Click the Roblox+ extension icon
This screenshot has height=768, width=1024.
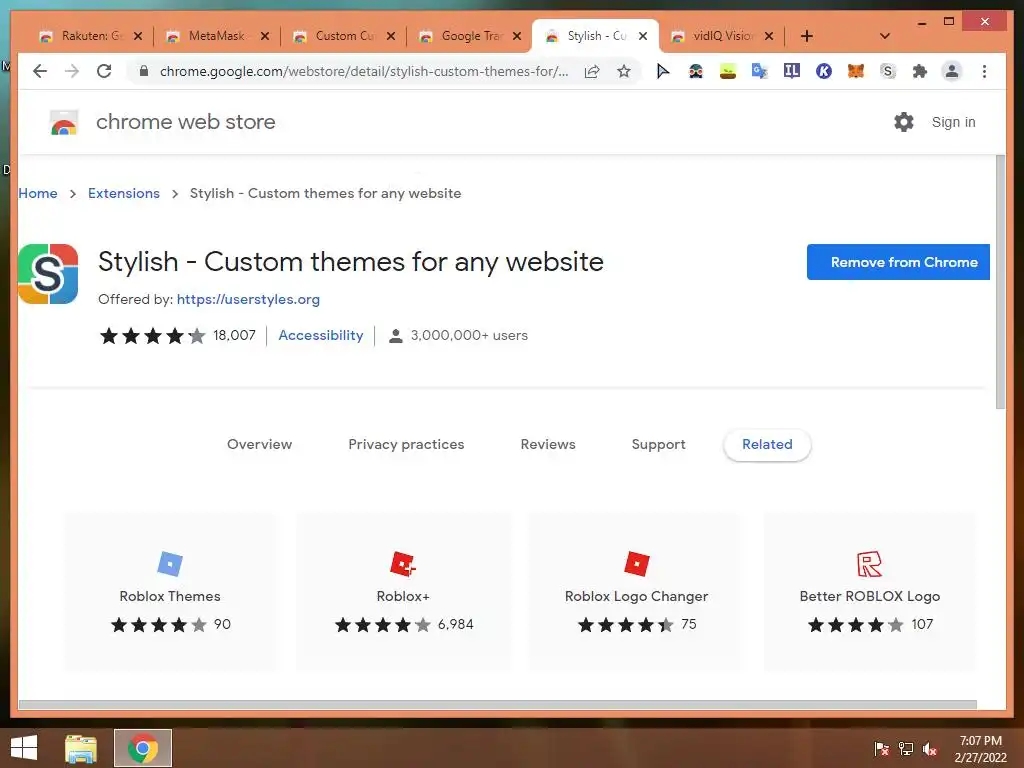[x=403, y=564]
